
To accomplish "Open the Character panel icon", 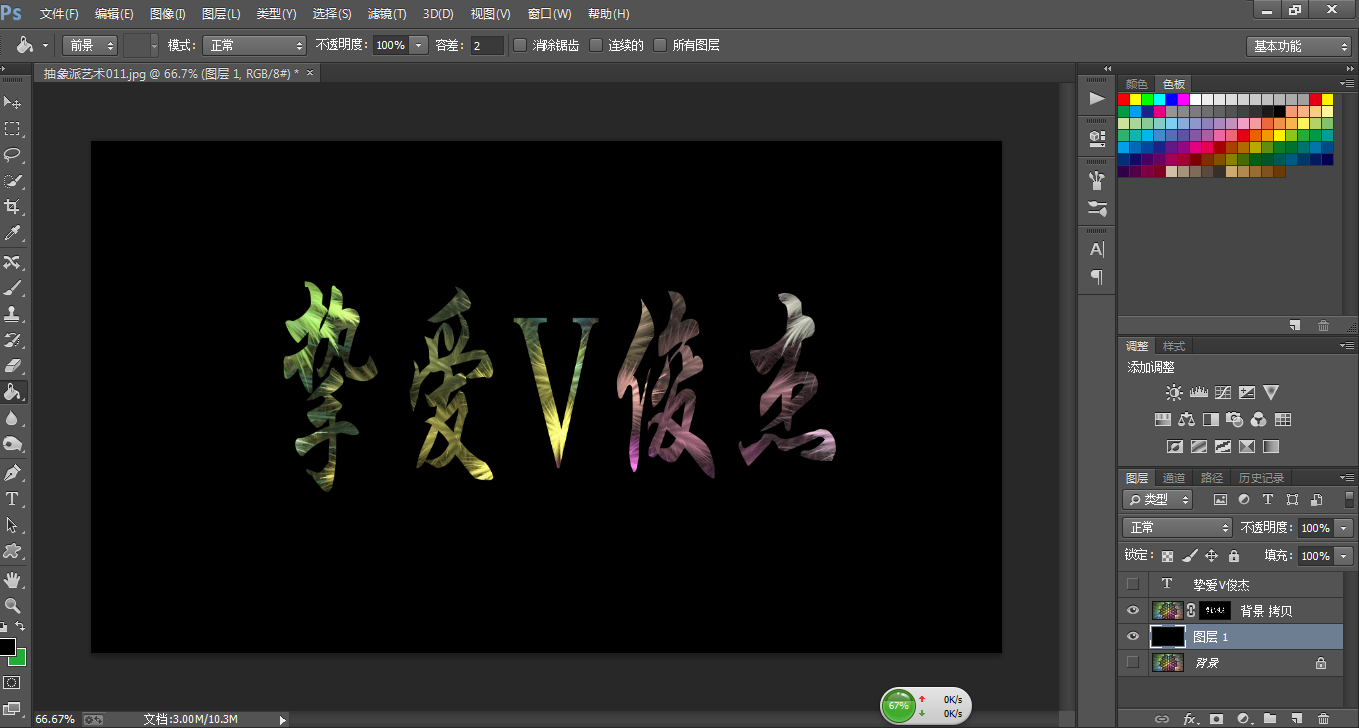I will click(x=1097, y=249).
